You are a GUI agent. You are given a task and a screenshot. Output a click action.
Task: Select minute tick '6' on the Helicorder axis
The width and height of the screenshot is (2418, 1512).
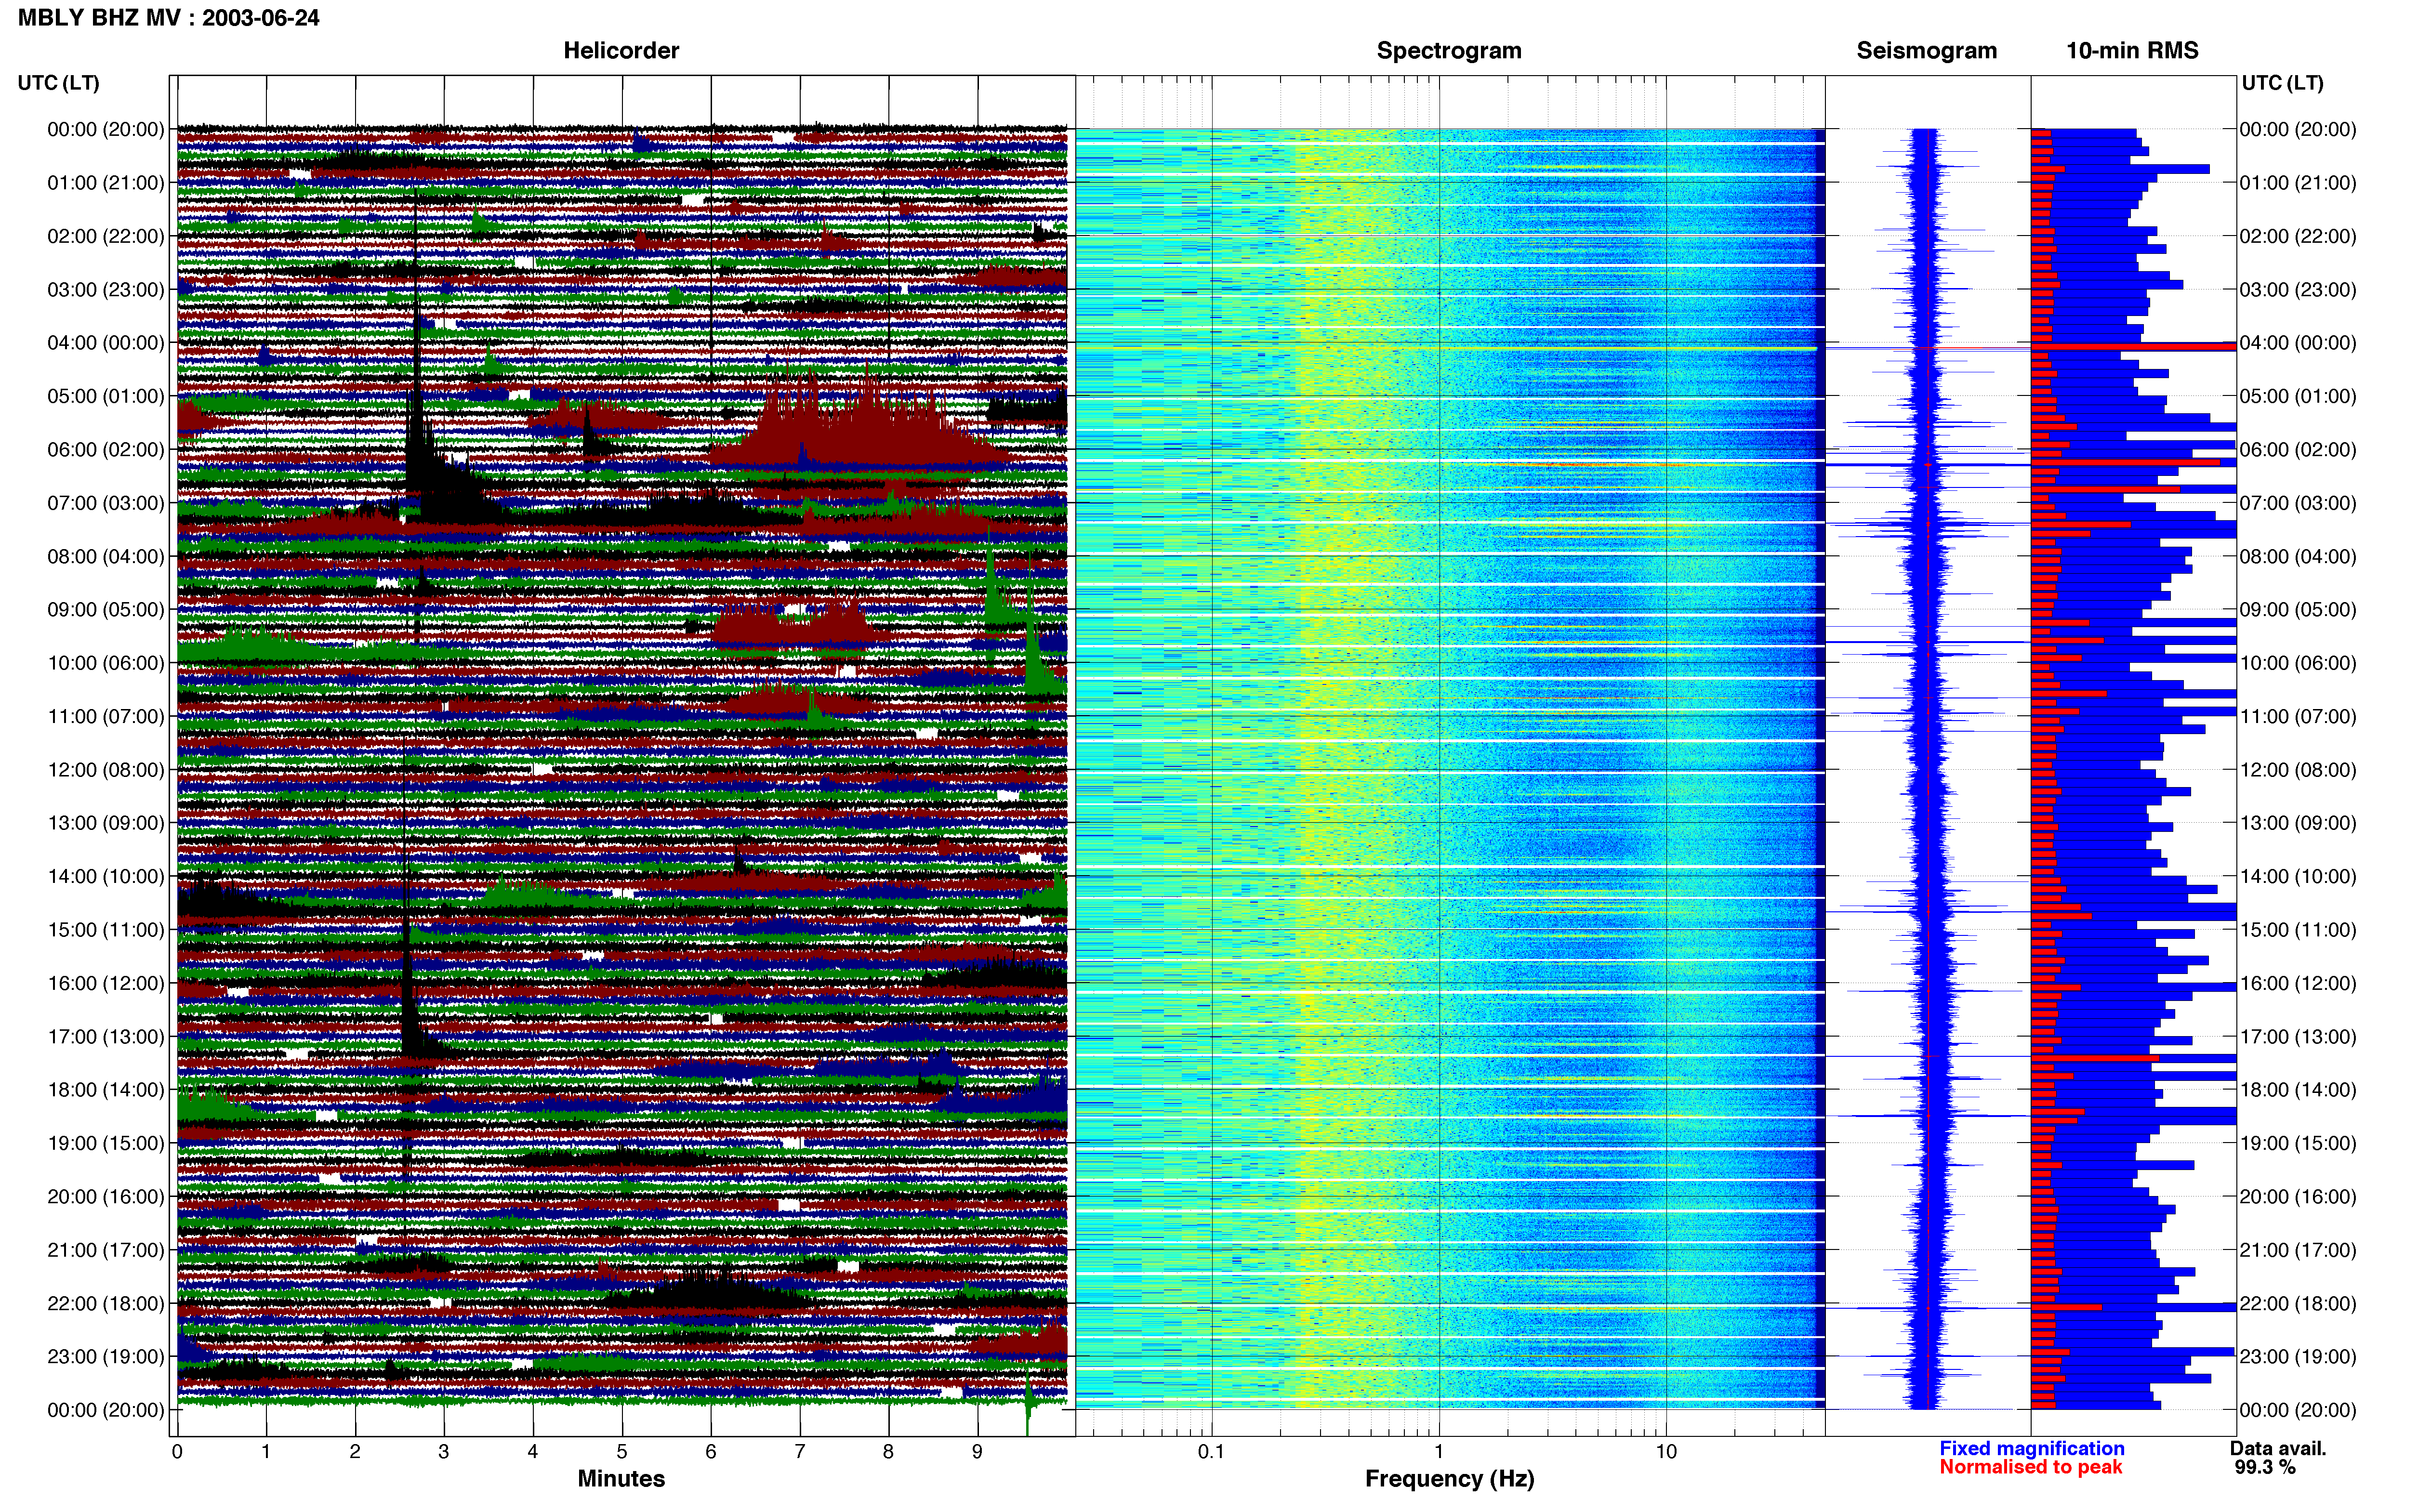pyautogui.click(x=711, y=1452)
